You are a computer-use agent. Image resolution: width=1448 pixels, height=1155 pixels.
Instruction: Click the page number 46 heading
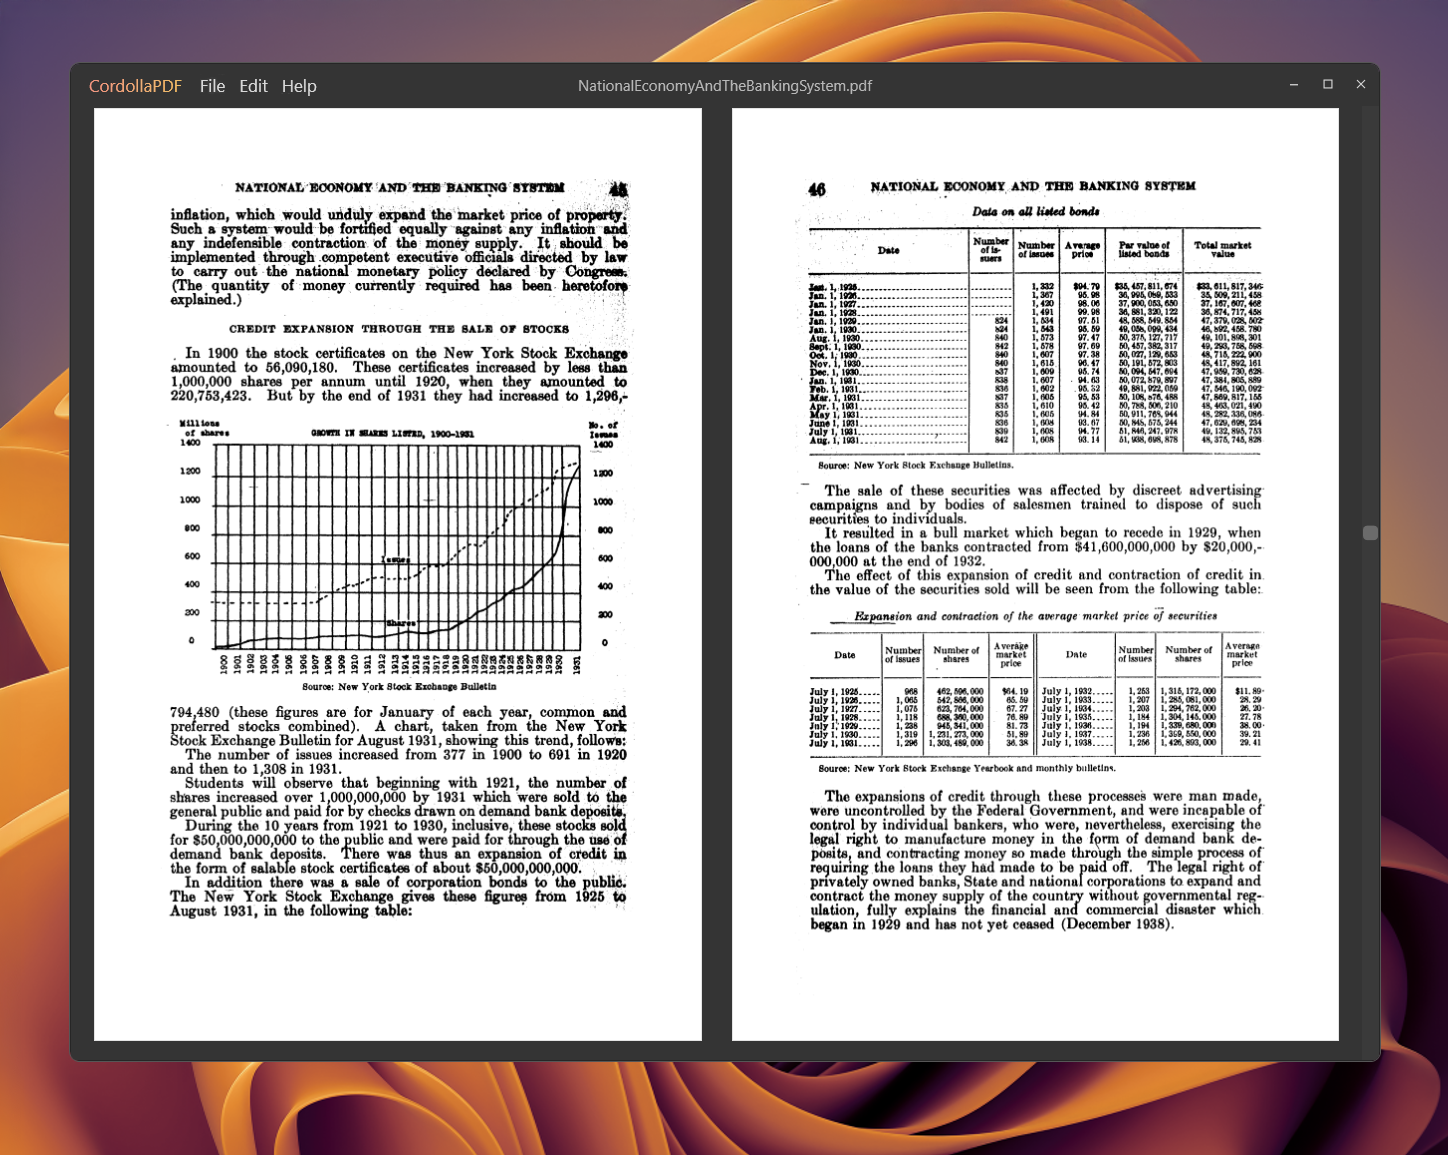pos(816,186)
